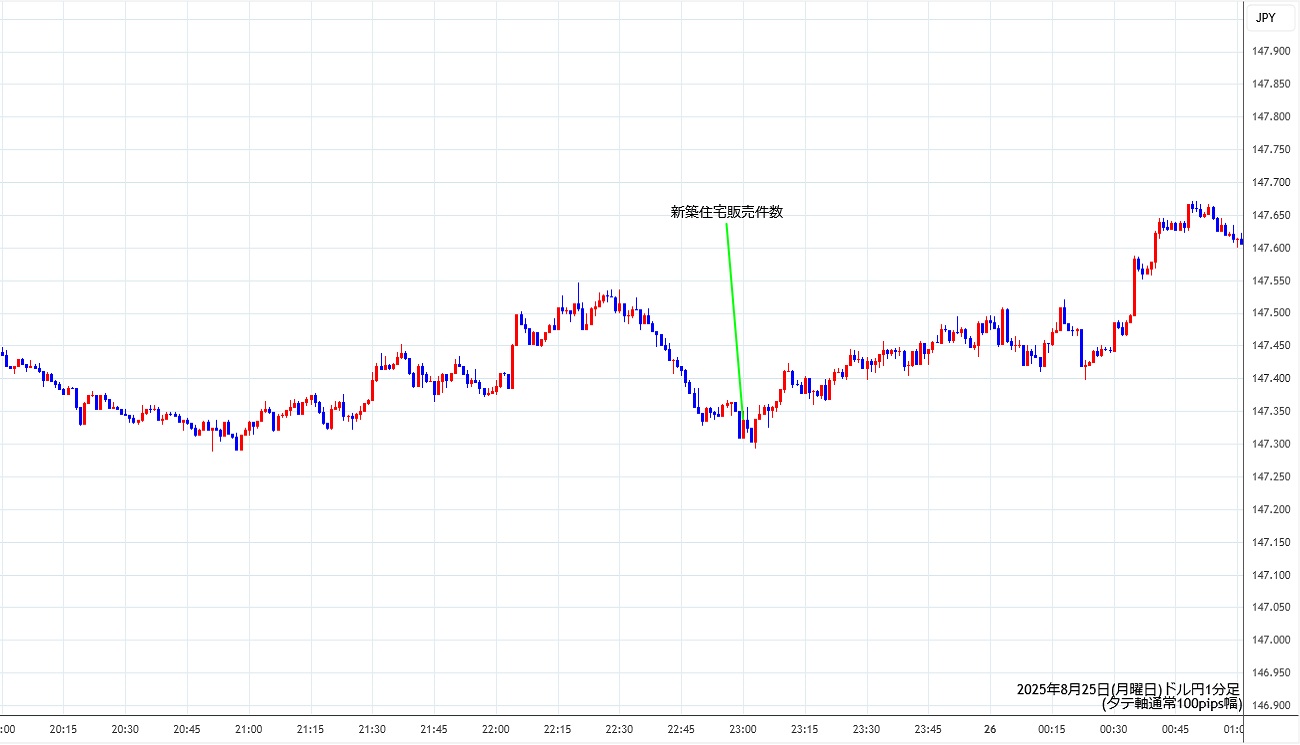1300x745 pixels.
Task: Click the 147.100 price axis label
Action: tap(1271, 575)
